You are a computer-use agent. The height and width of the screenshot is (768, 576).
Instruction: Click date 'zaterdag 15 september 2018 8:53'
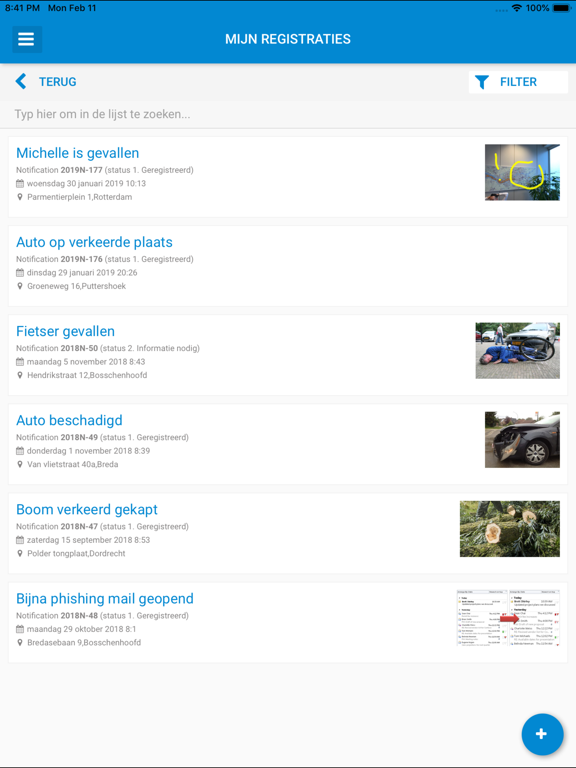pos(89,540)
